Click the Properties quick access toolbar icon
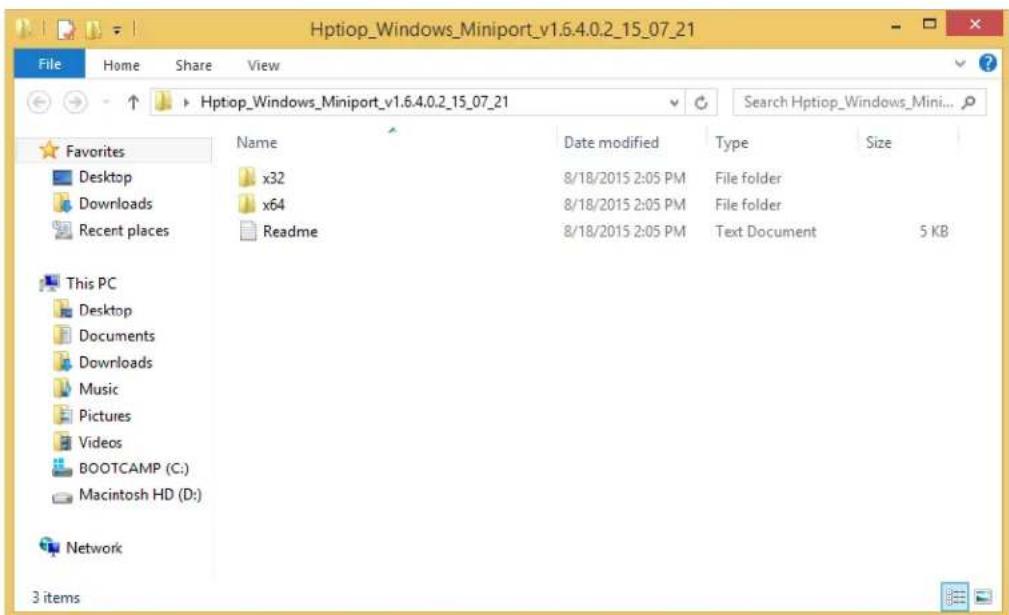 (66, 29)
